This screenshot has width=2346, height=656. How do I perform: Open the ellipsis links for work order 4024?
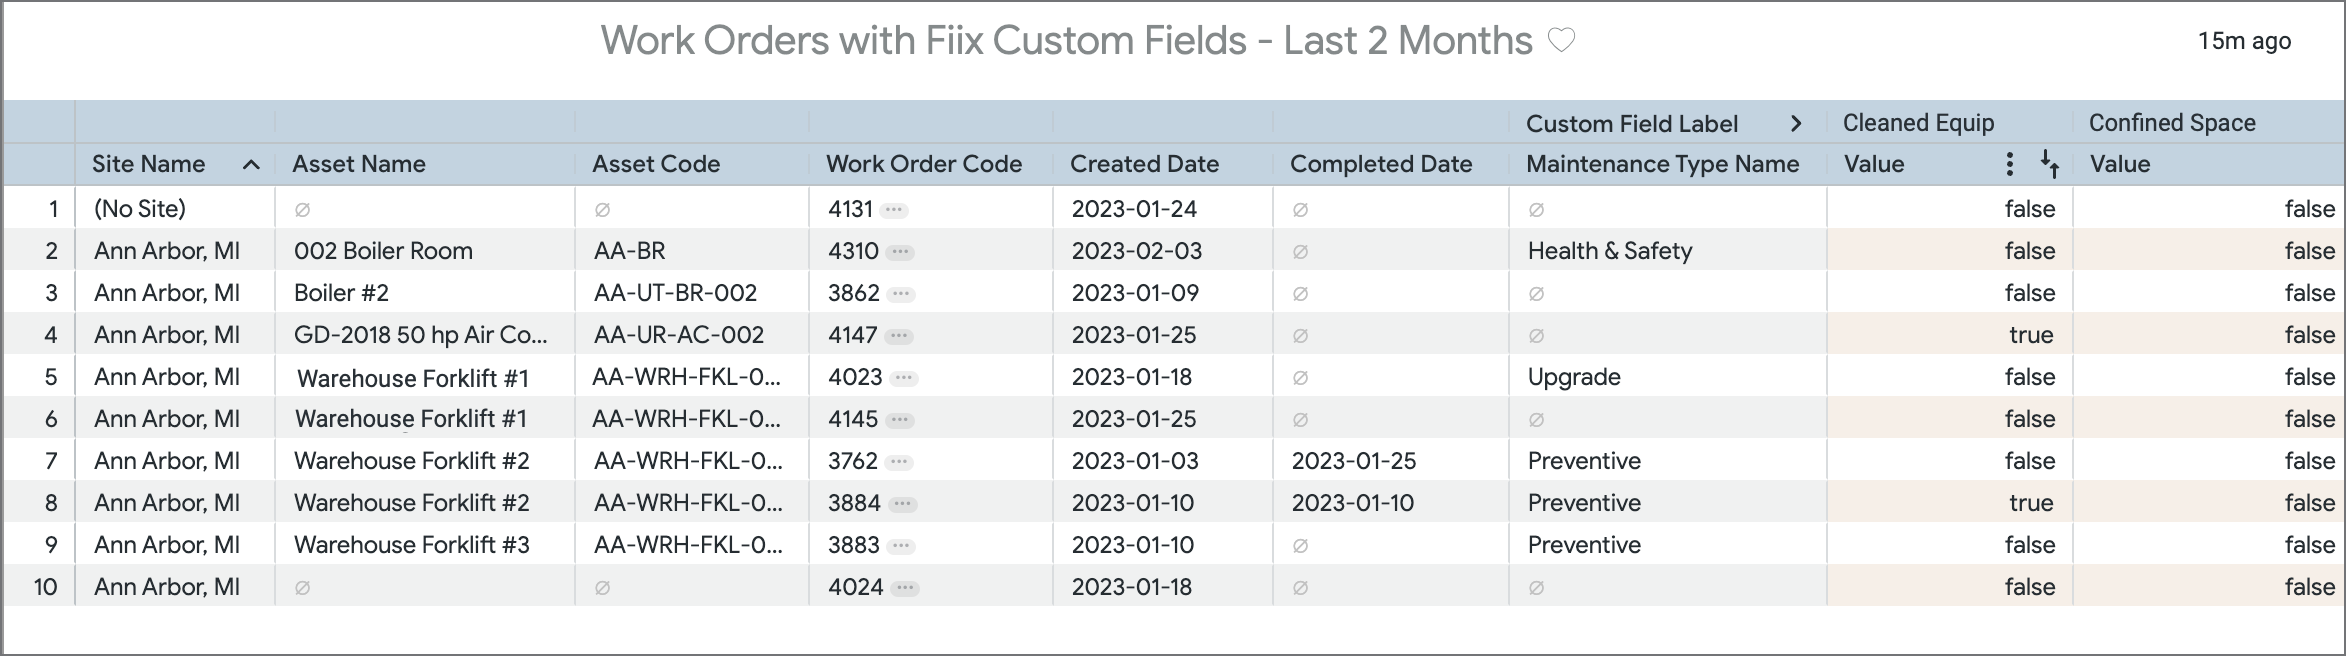905,588
